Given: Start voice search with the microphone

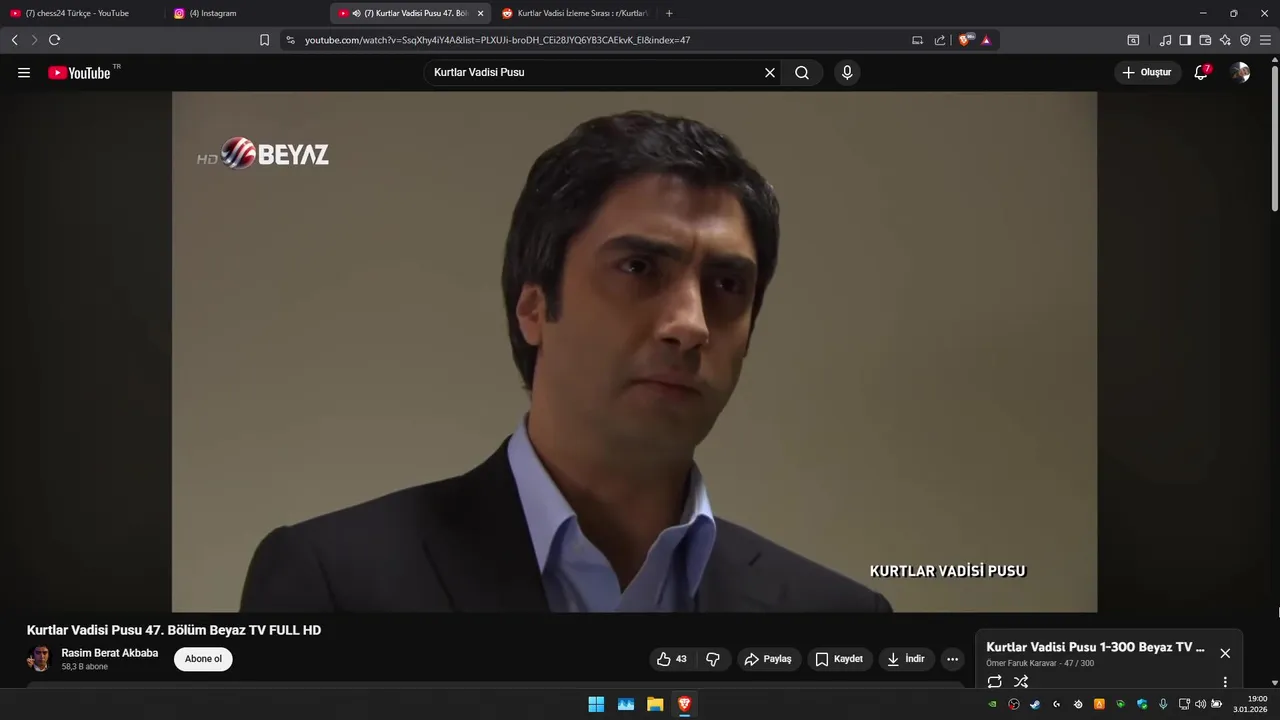Looking at the screenshot, I should point(847,73).
